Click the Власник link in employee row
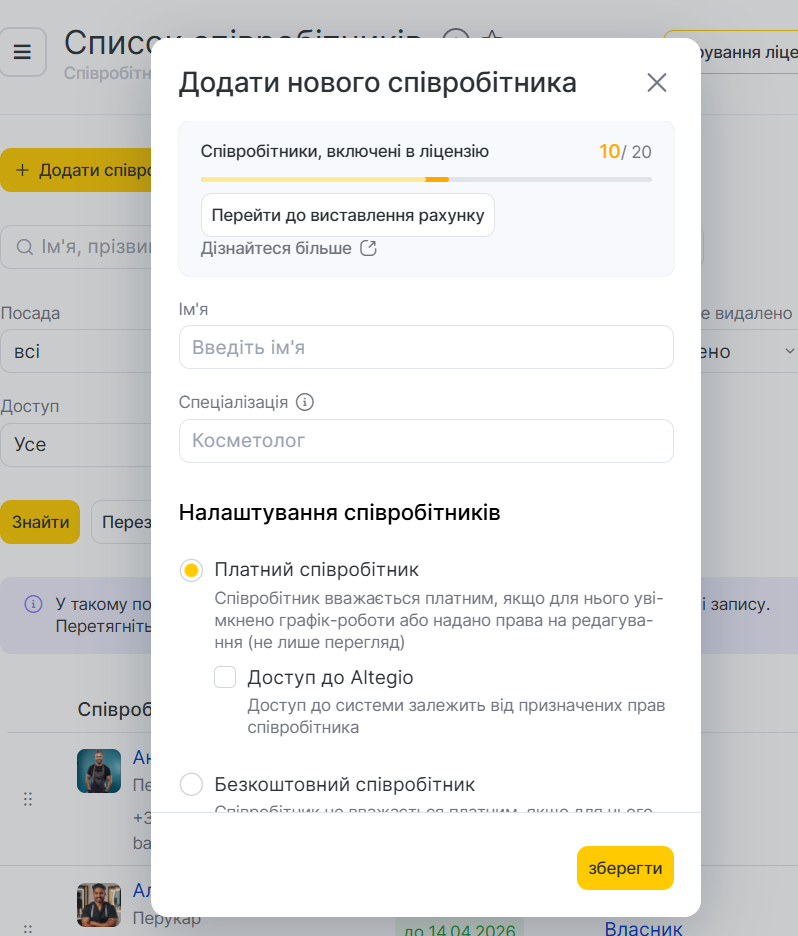The image size is (798, 936). click(643, 928)
